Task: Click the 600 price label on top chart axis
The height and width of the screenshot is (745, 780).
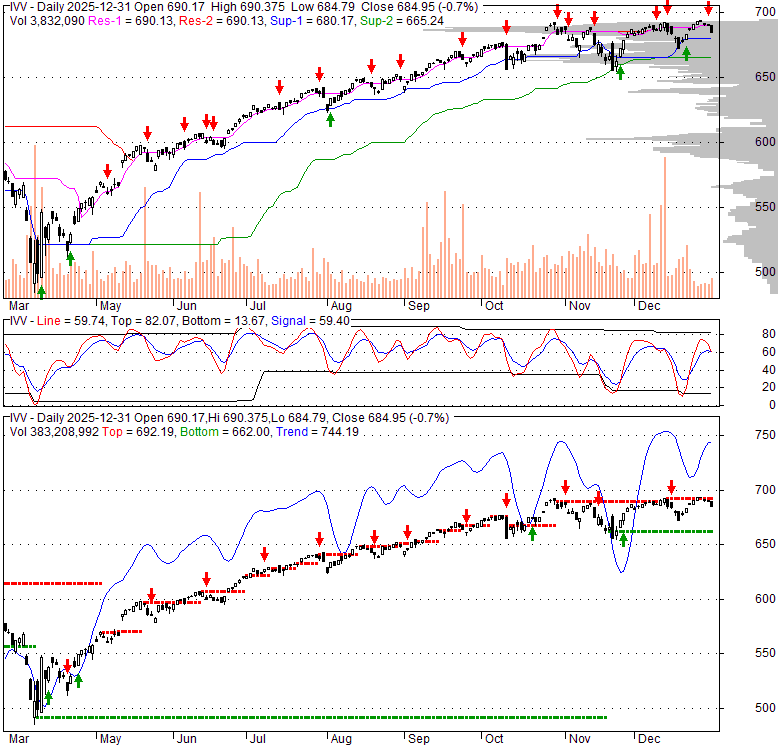Action: [765, 142]
